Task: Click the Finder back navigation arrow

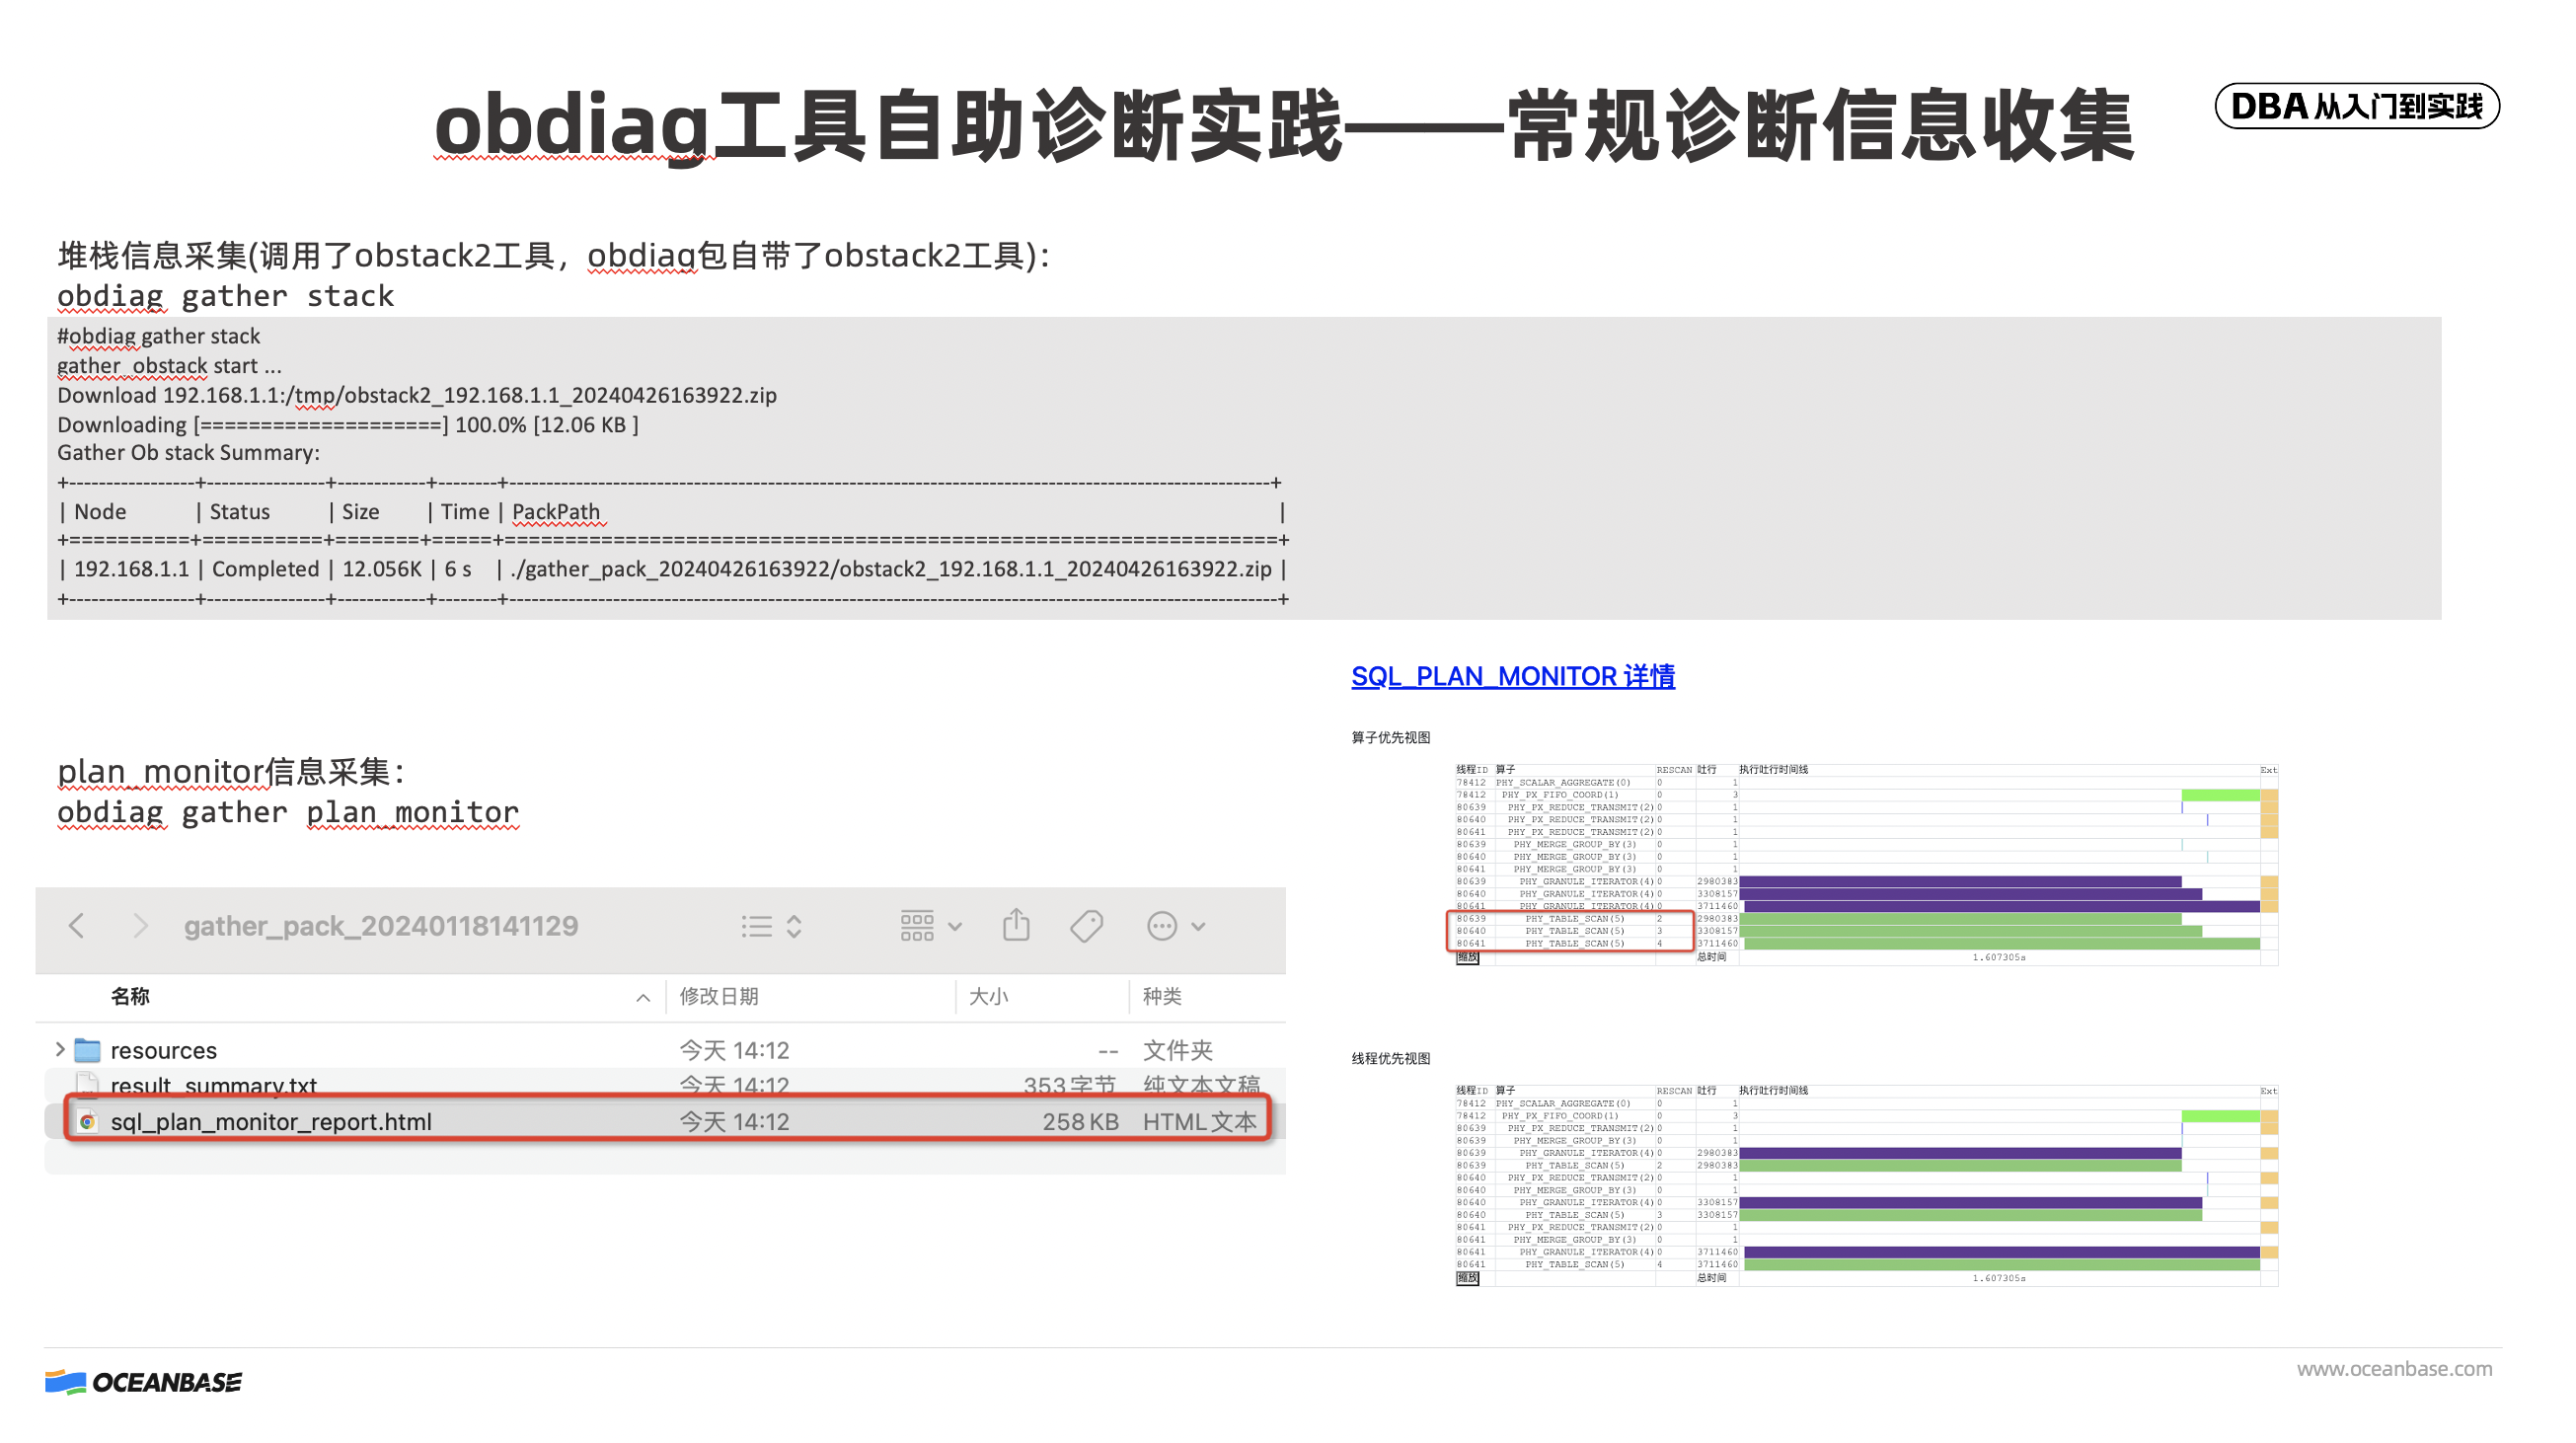Action: click(77, 925)
